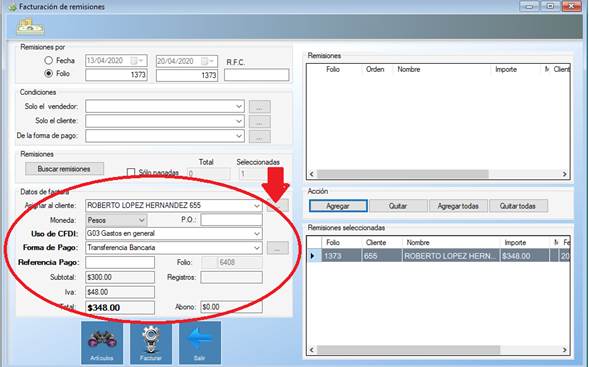
Task: Click the Salir blue arrow icon
Action: (199, 343)
